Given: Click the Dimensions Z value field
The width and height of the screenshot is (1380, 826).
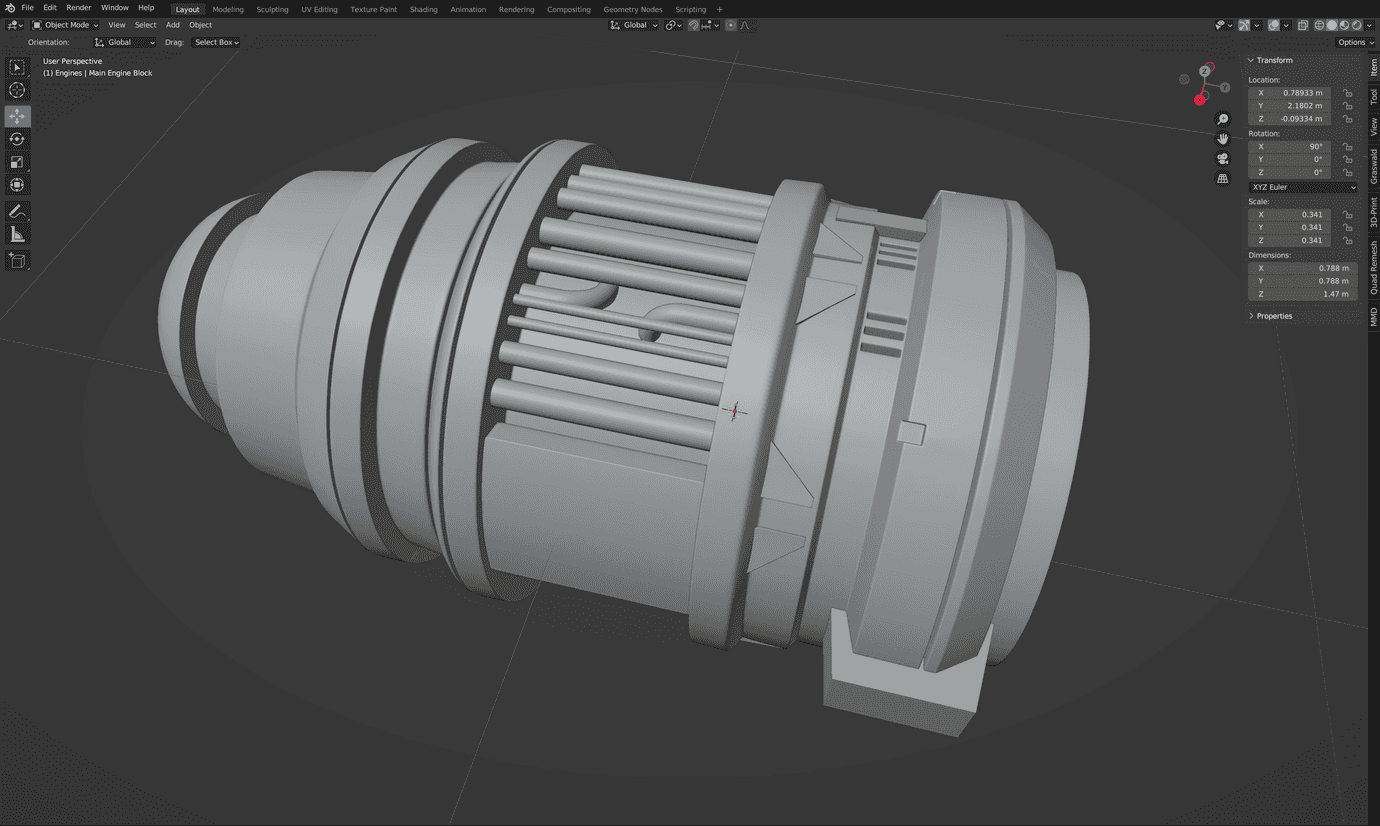Looking at the screenshot, I should coord(1303,294).
